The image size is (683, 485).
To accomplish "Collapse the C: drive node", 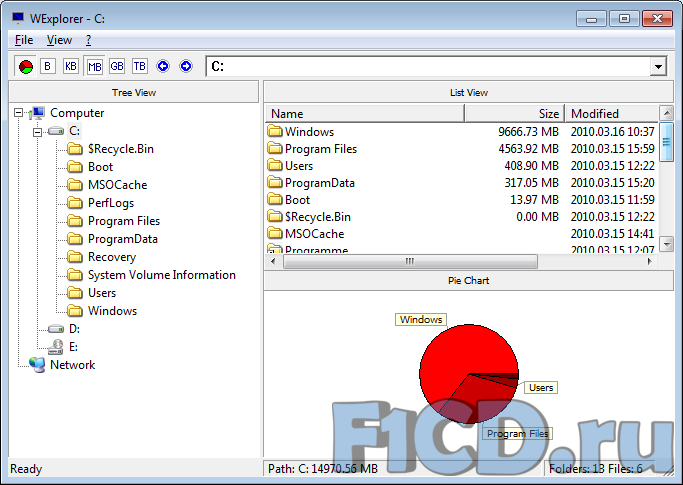I will pyautogui.click(x=37, y=131).
